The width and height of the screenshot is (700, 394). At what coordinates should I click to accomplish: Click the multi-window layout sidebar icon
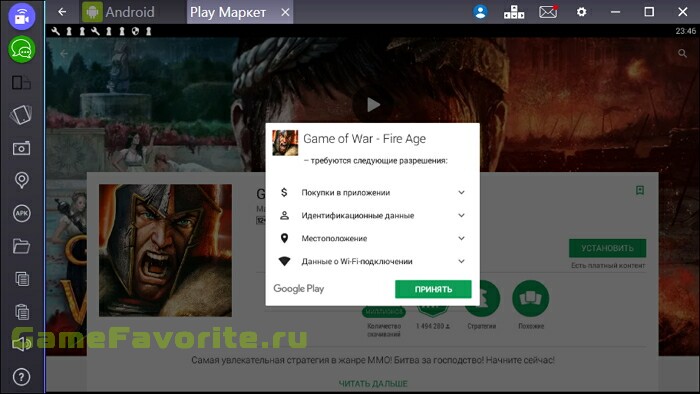[21, 83]
